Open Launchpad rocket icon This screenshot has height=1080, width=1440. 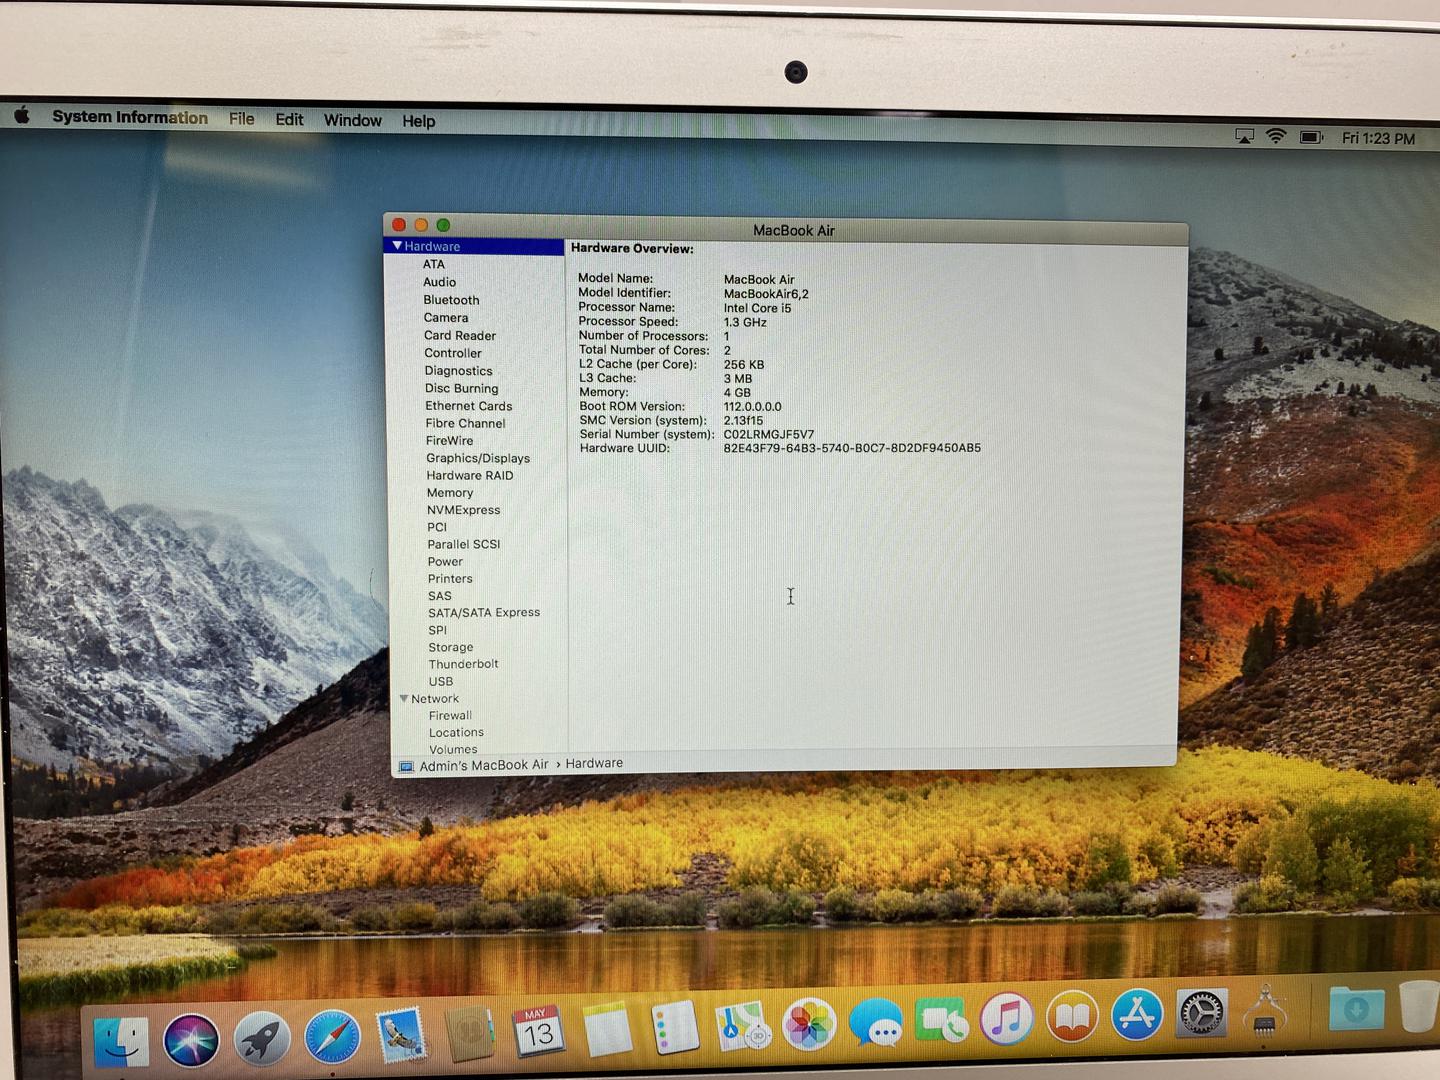pyautogui.click(x=262, y=1039)
